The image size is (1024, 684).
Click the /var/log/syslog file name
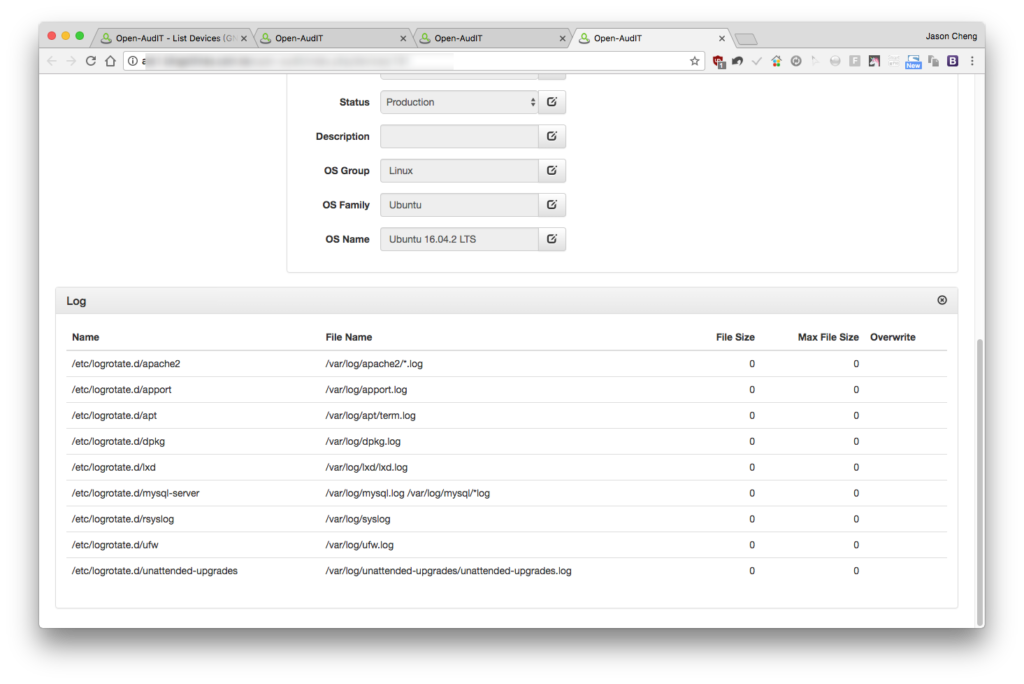[x=358, y=519]
